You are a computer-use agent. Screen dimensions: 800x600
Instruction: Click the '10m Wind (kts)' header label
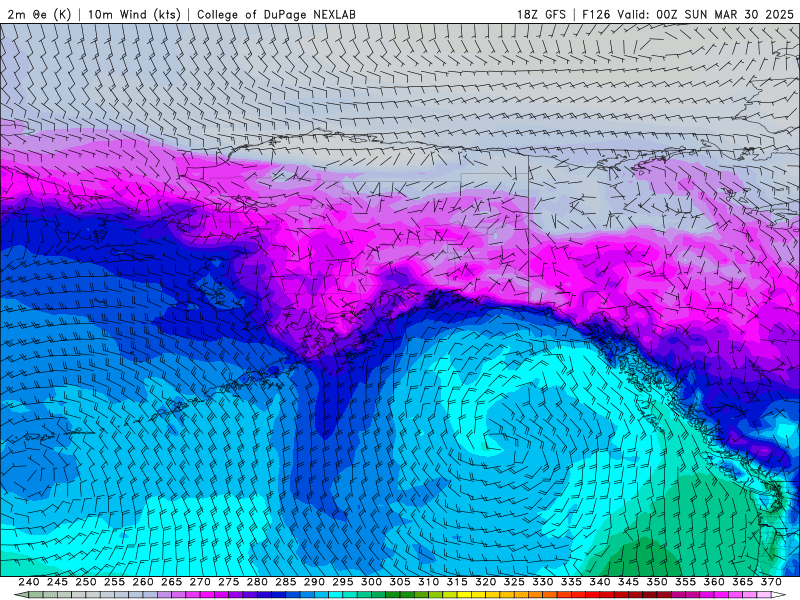pos(134,14)
